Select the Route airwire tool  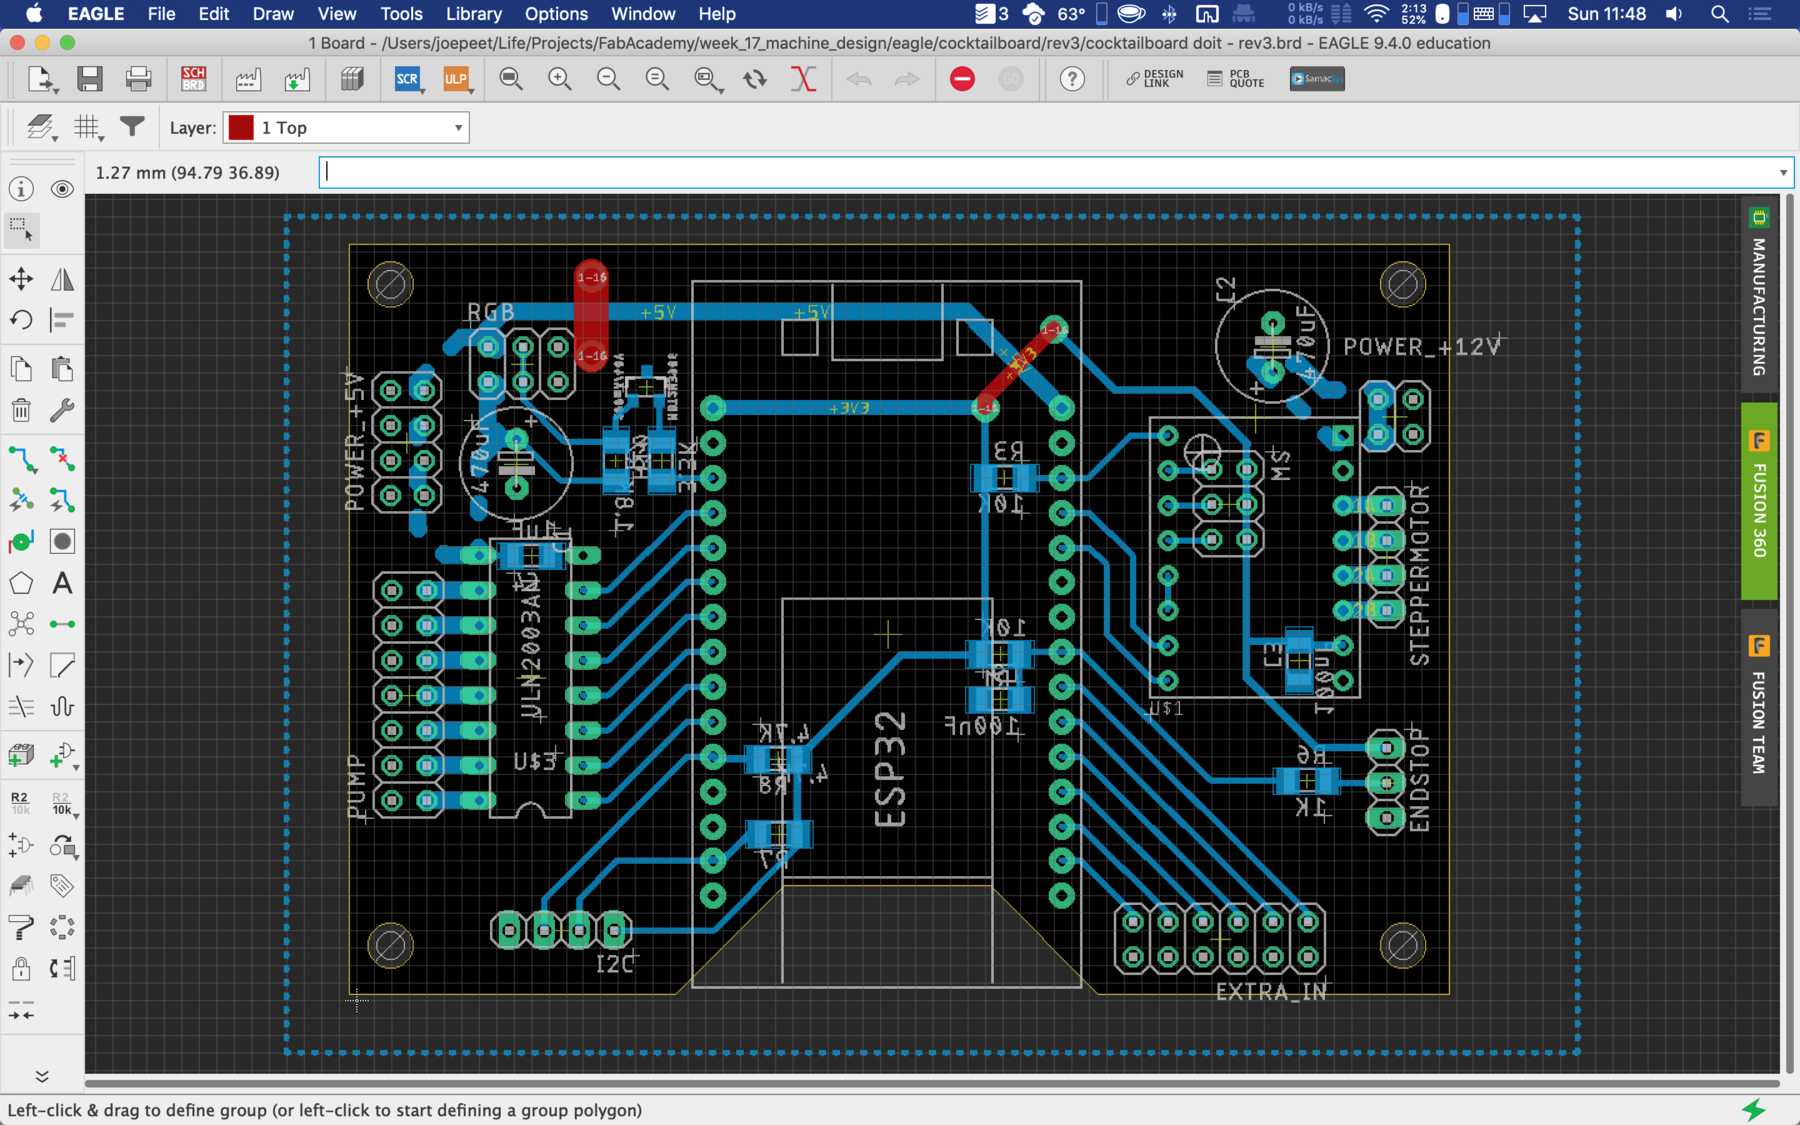[x=21, y=459]
